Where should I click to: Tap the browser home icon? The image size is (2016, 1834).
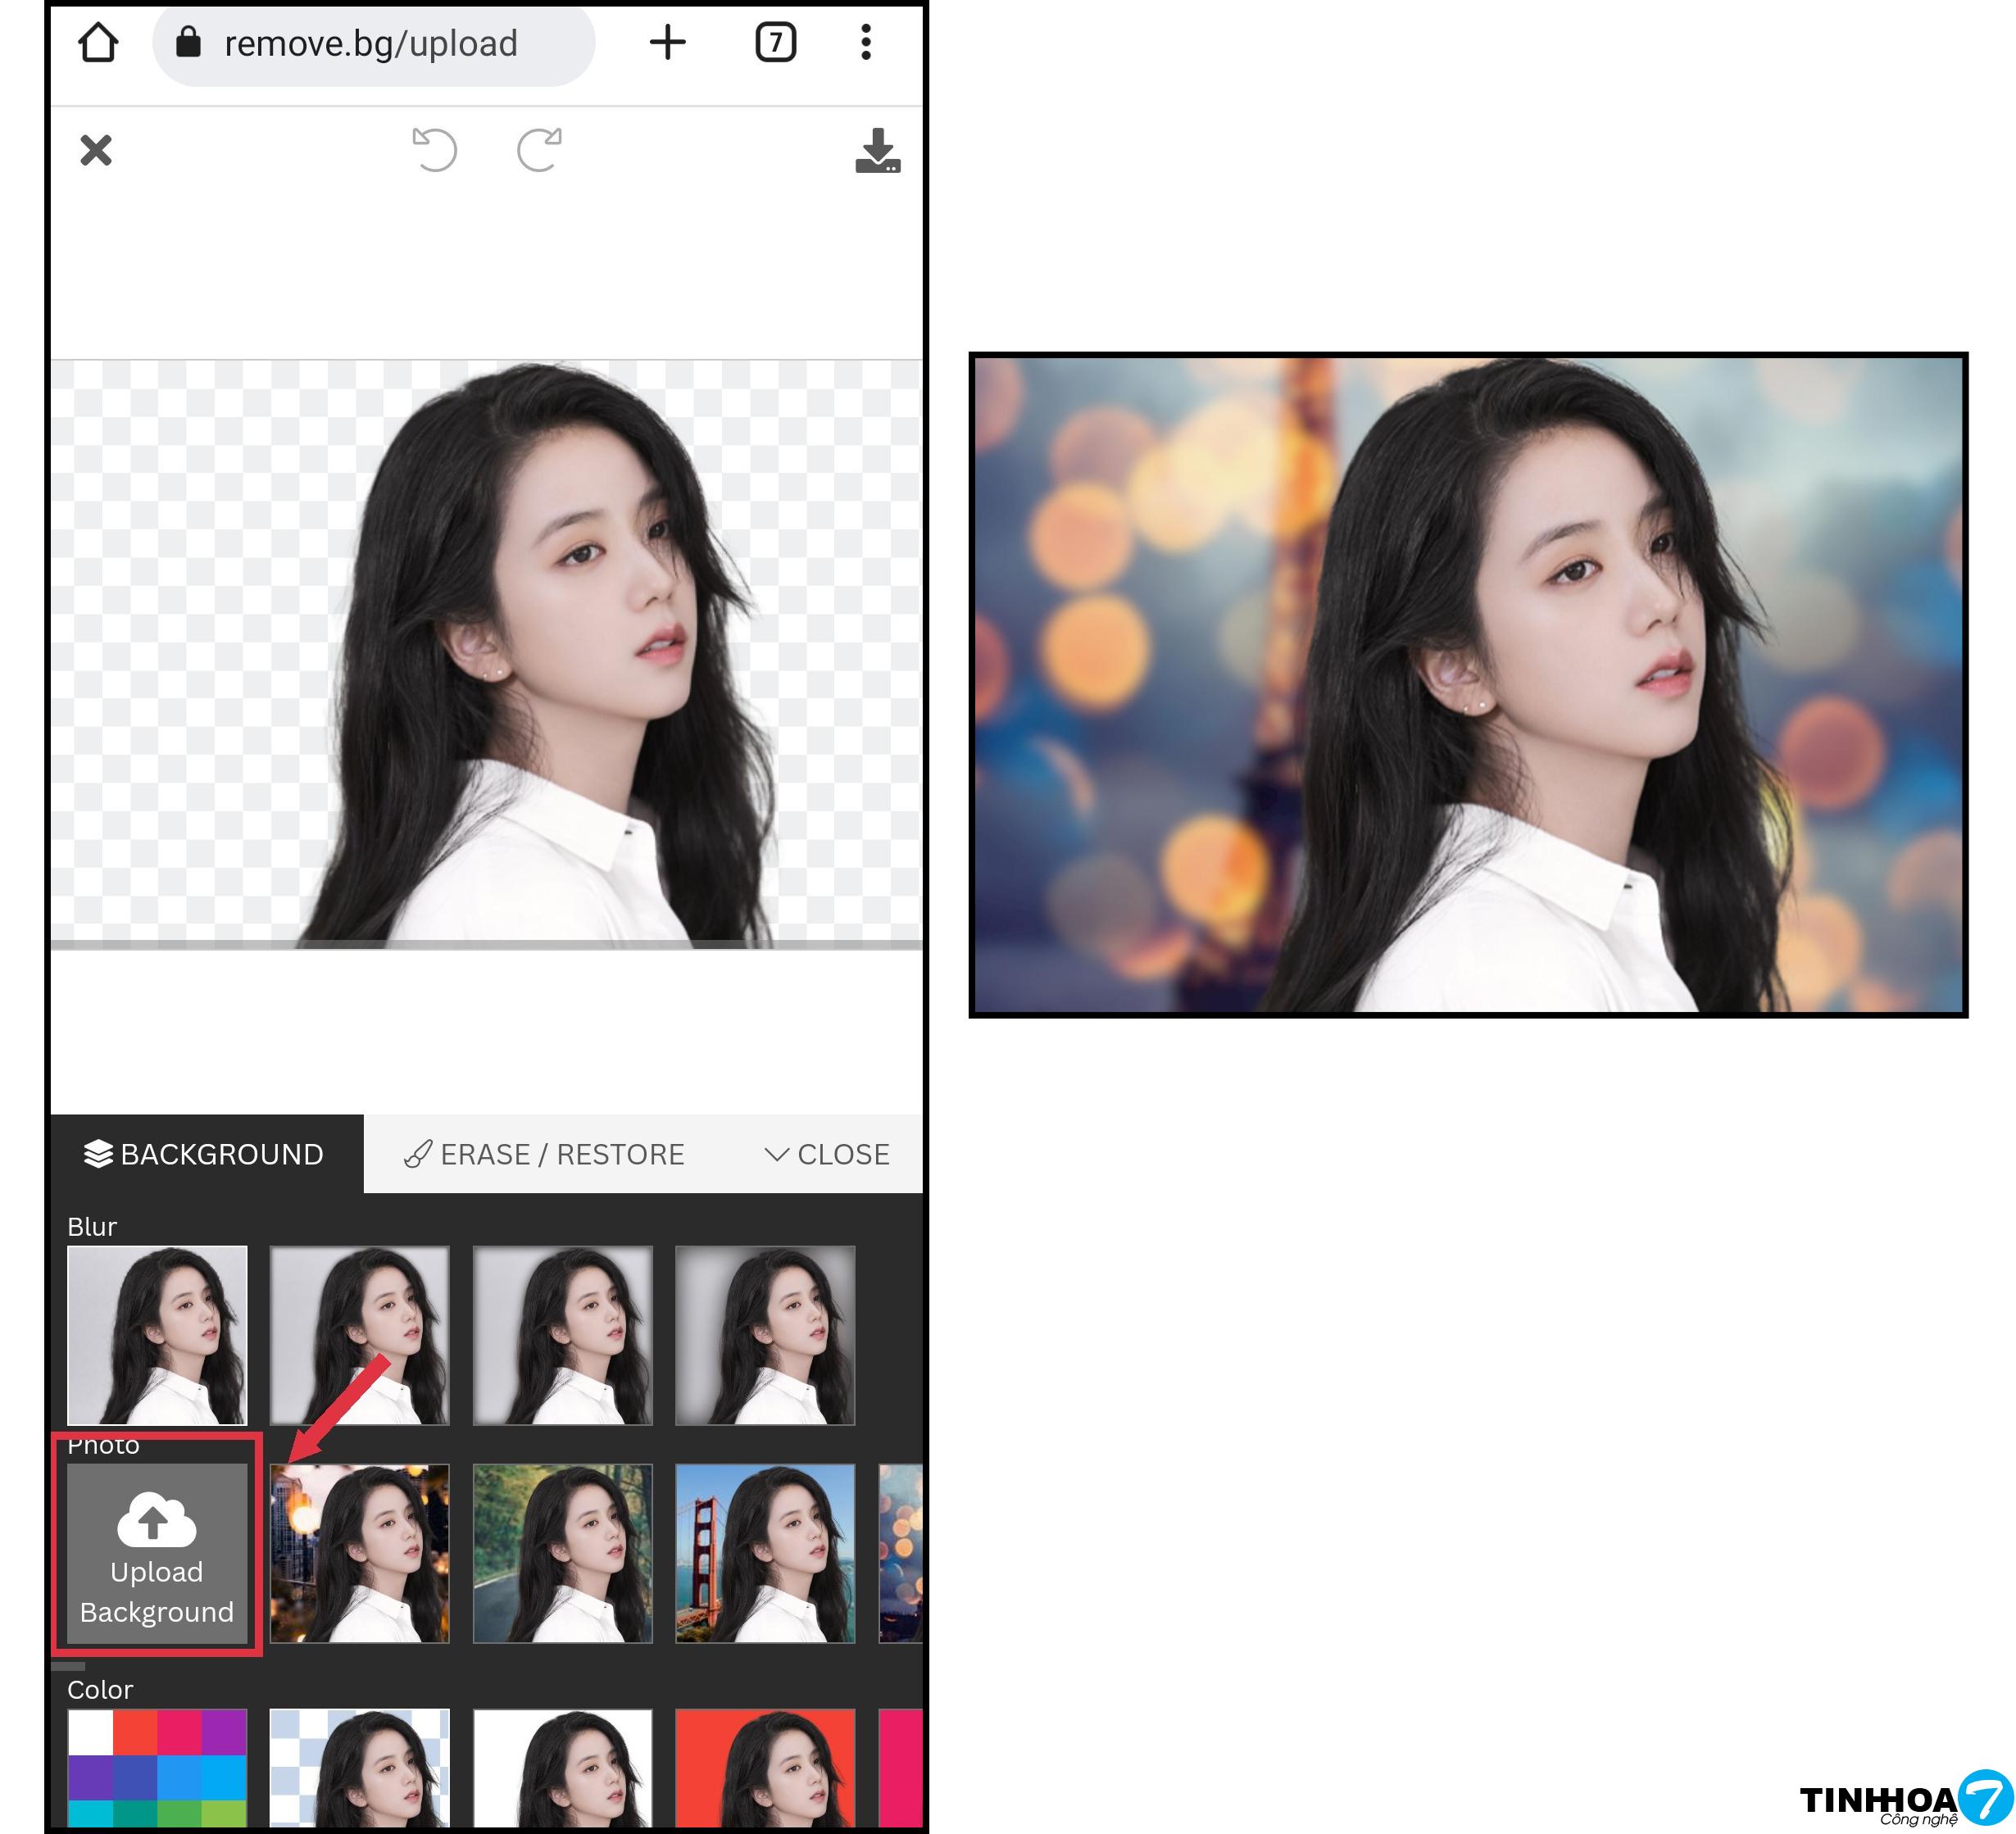tap(98, 43)
